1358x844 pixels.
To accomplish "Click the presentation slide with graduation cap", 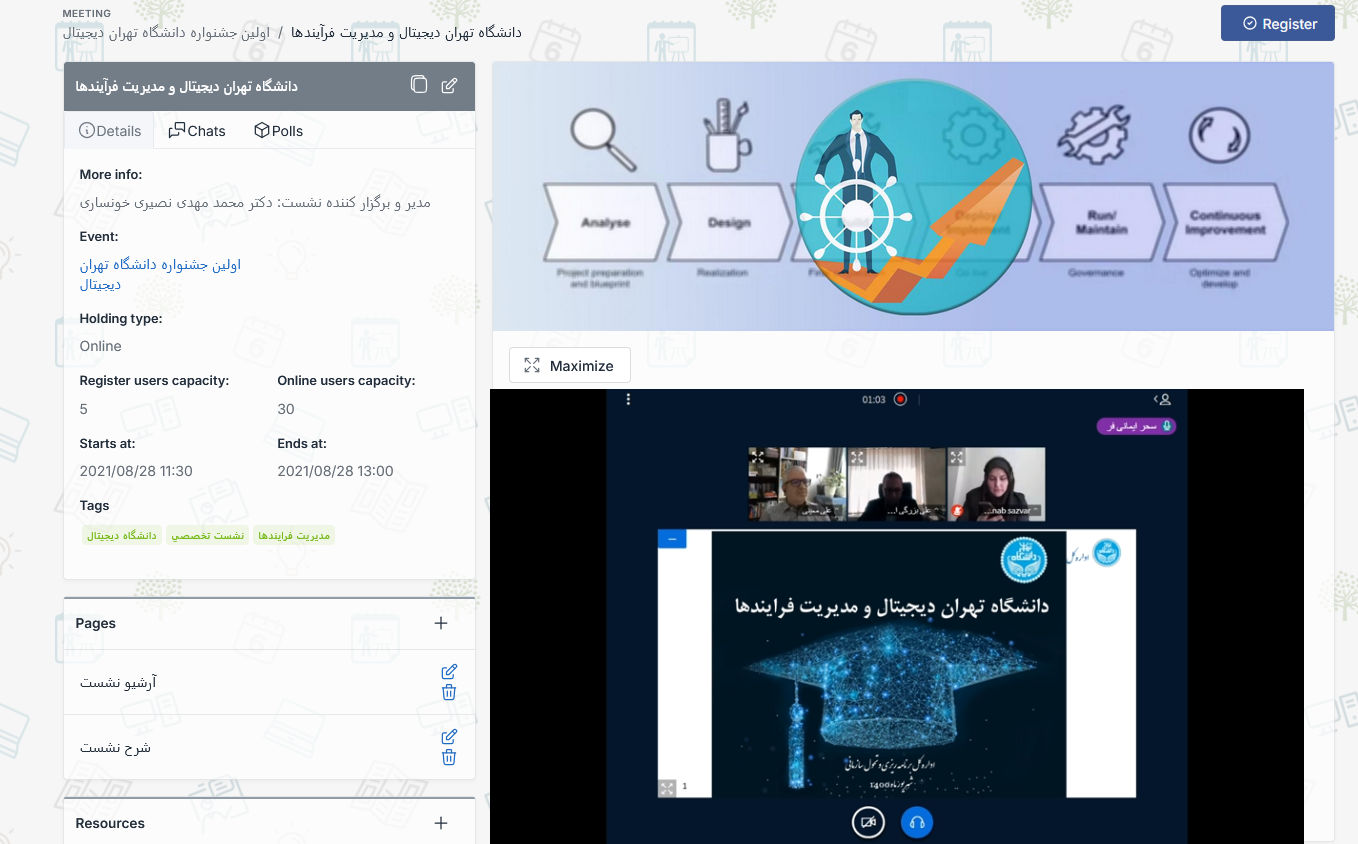I will click(889, 664).
